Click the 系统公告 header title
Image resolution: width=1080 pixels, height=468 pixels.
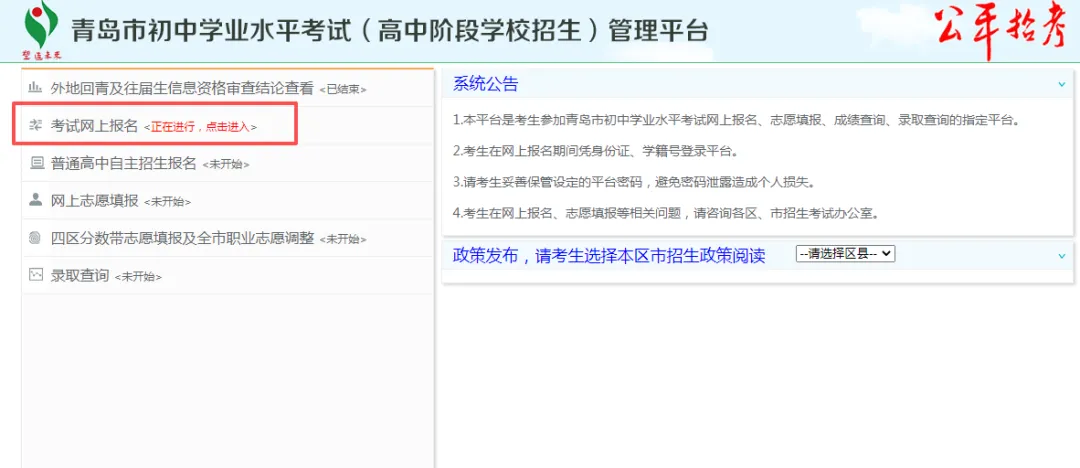pos(486,84)
